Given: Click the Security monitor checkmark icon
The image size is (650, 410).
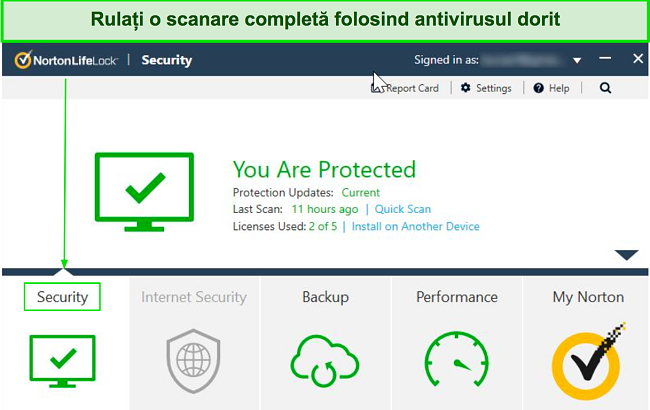Looking at the screenshot, I should pyautogui.click(x=62, y=359).
